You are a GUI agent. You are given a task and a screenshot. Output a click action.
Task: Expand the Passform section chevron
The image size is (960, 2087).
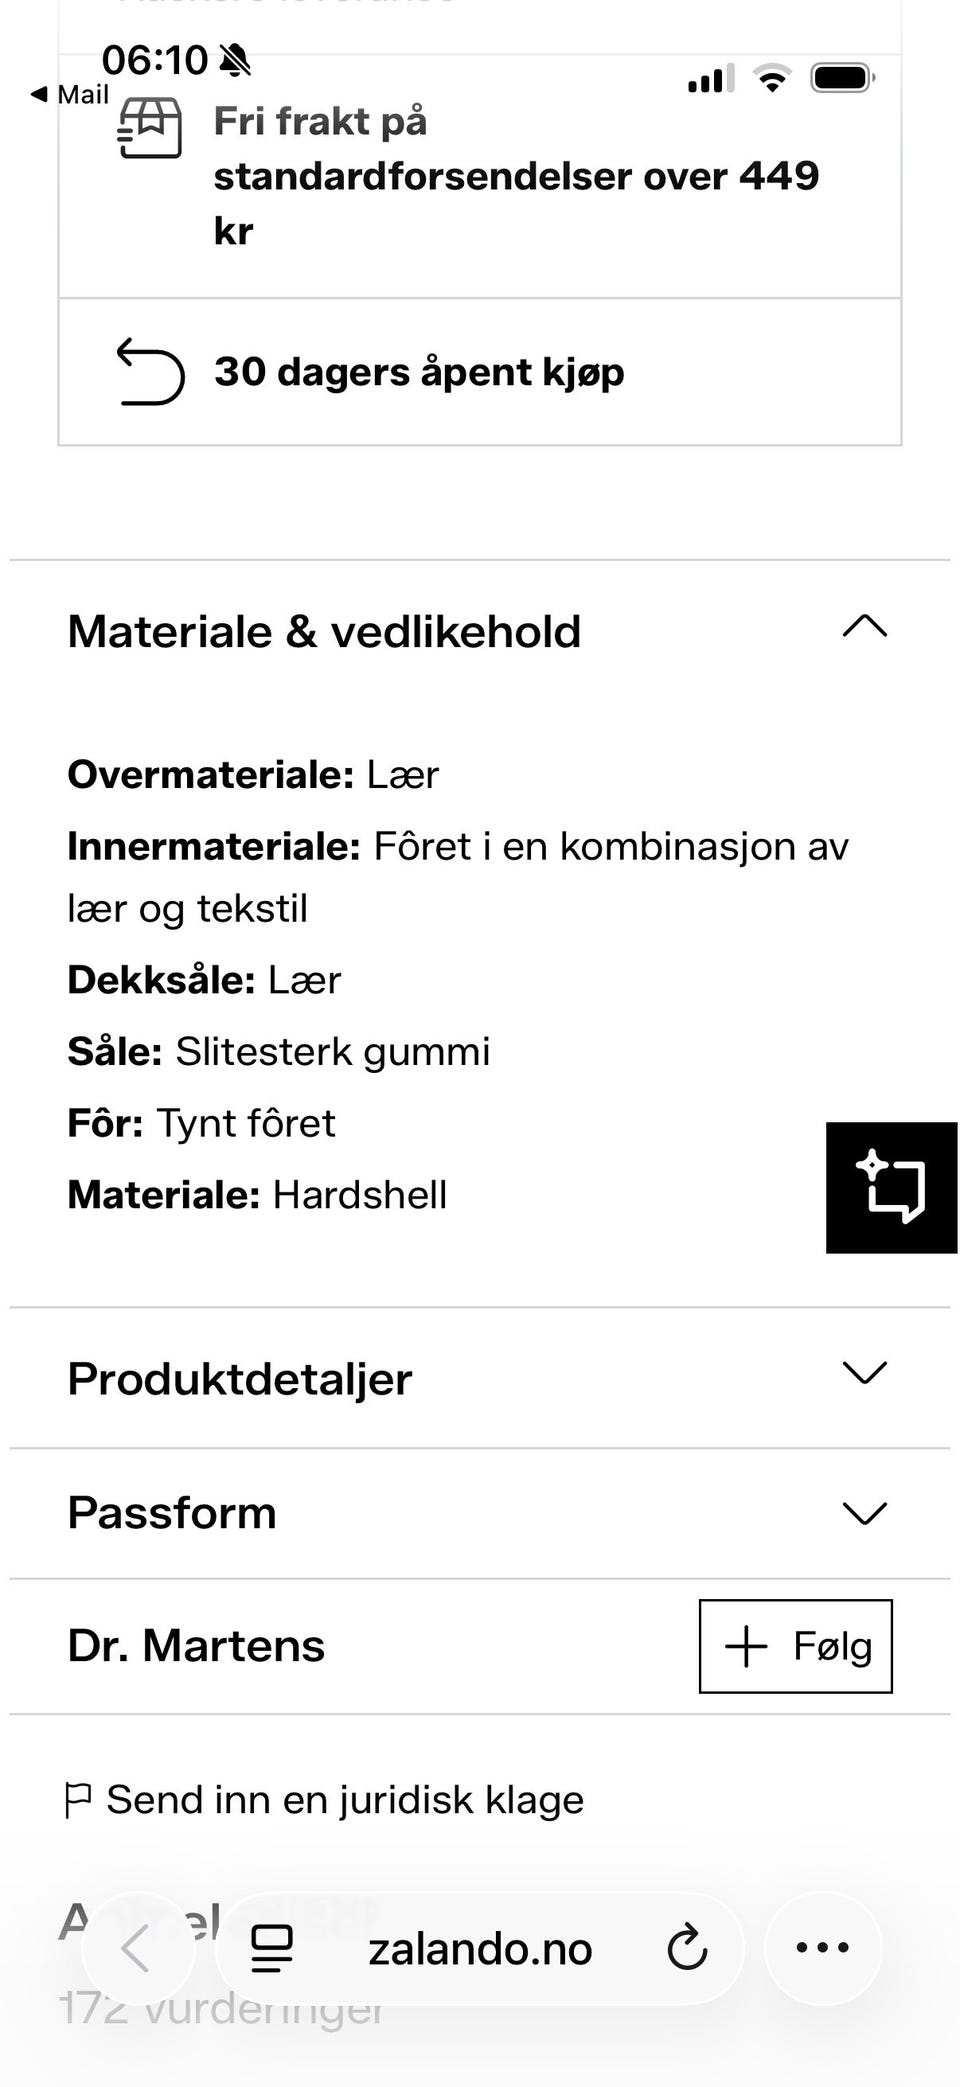(x=865, y=1513)
